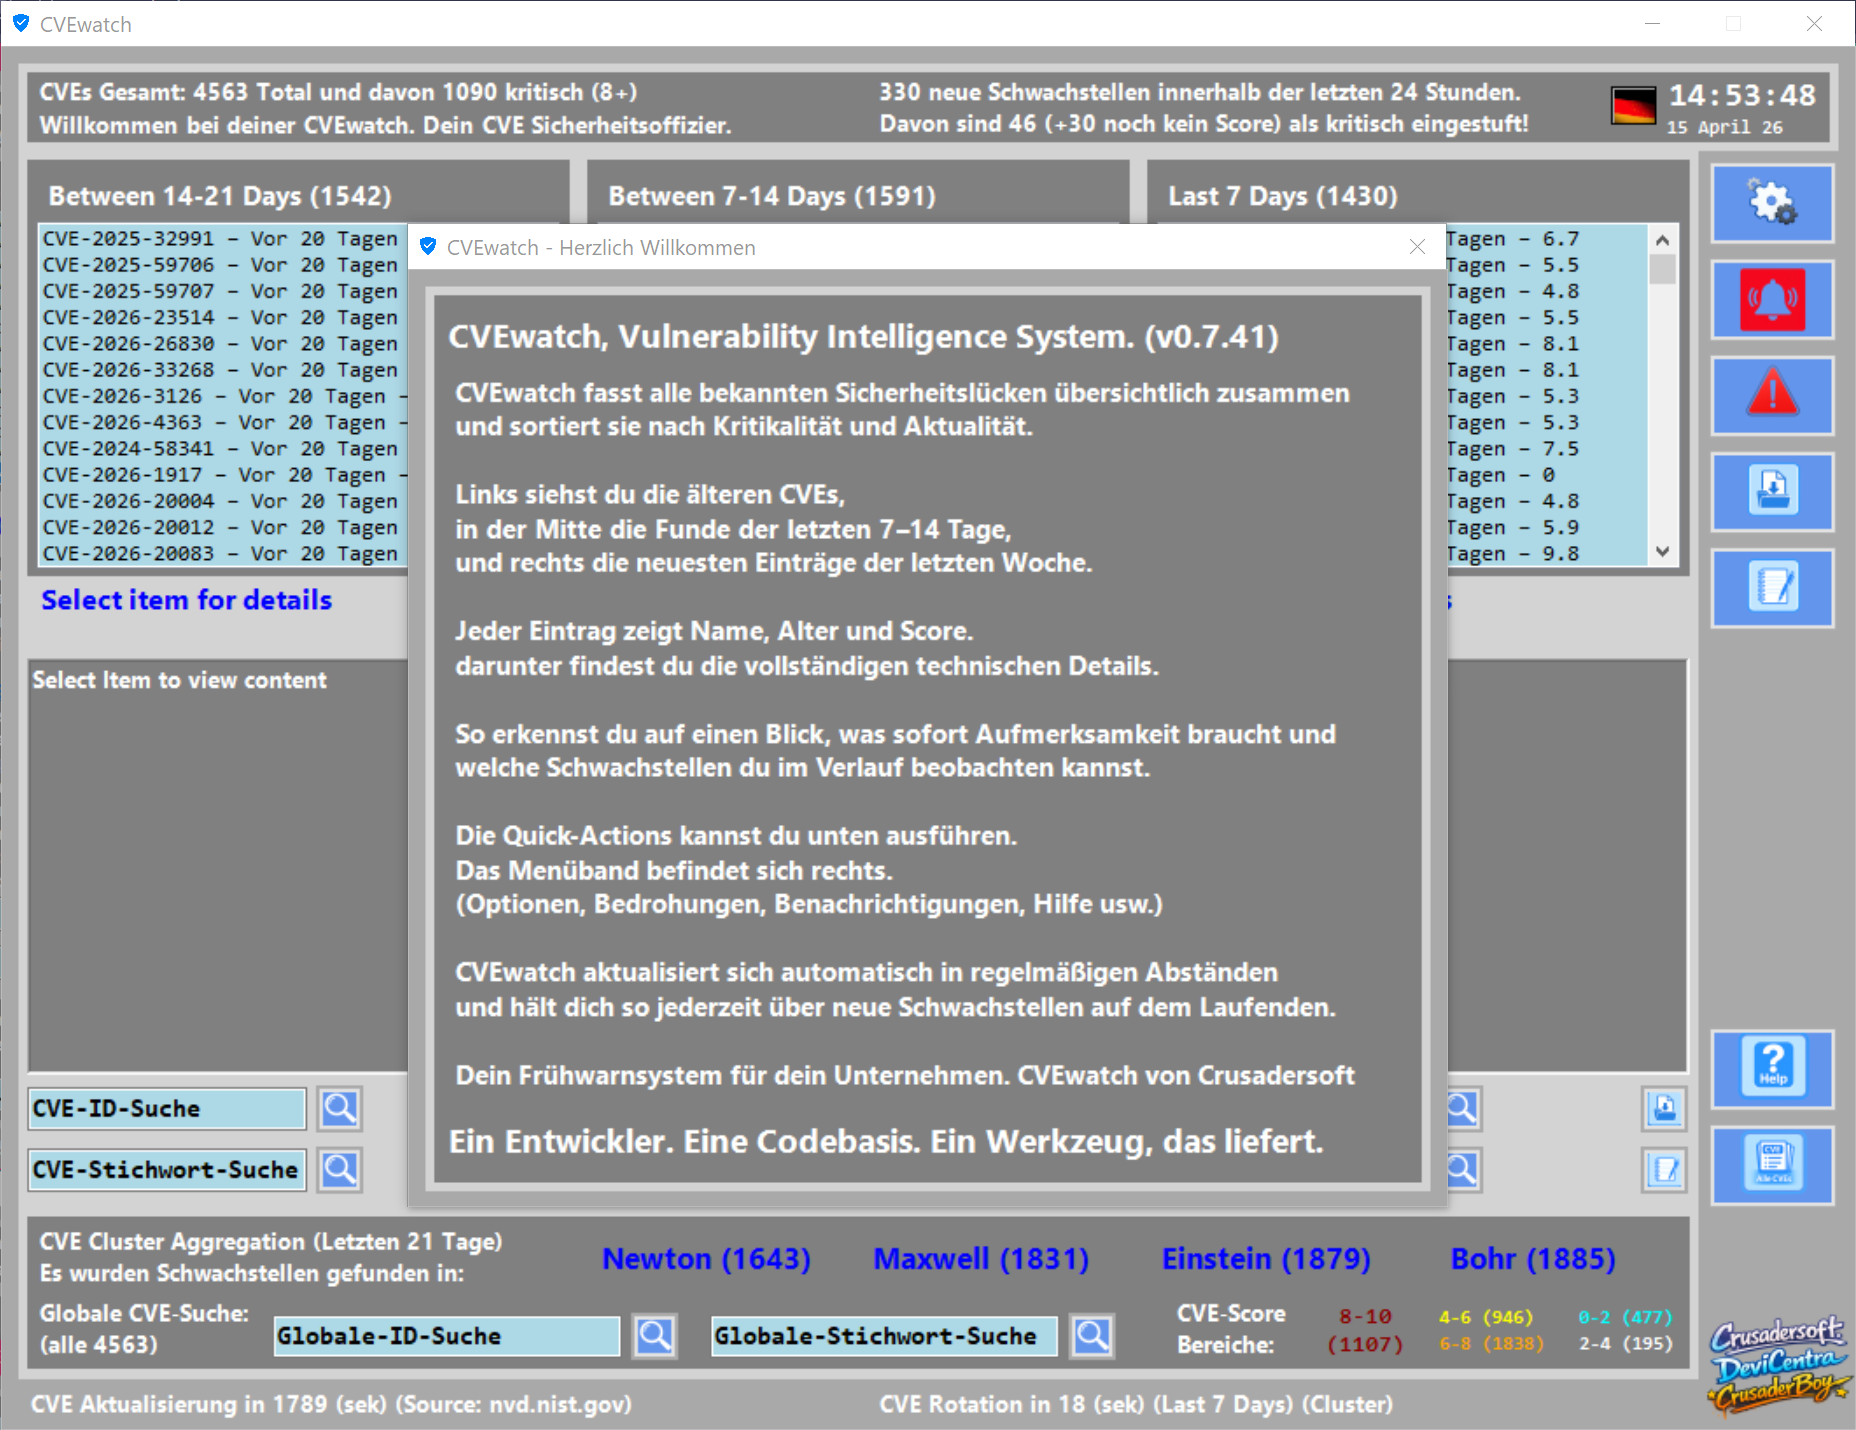The height and width of the screenshot is (1430, 1856).
Task: Open the red warning triangle threats icon
Action: tap(1771, 396)
